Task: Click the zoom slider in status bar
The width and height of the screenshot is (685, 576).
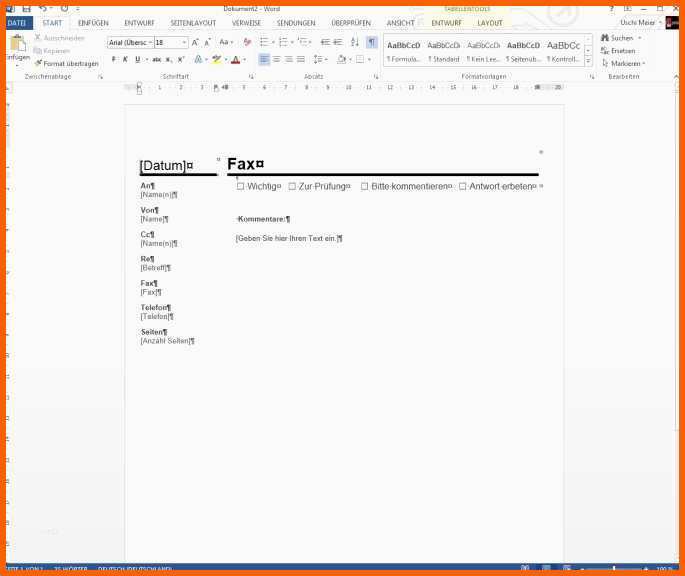Action: tap(614, 569)
